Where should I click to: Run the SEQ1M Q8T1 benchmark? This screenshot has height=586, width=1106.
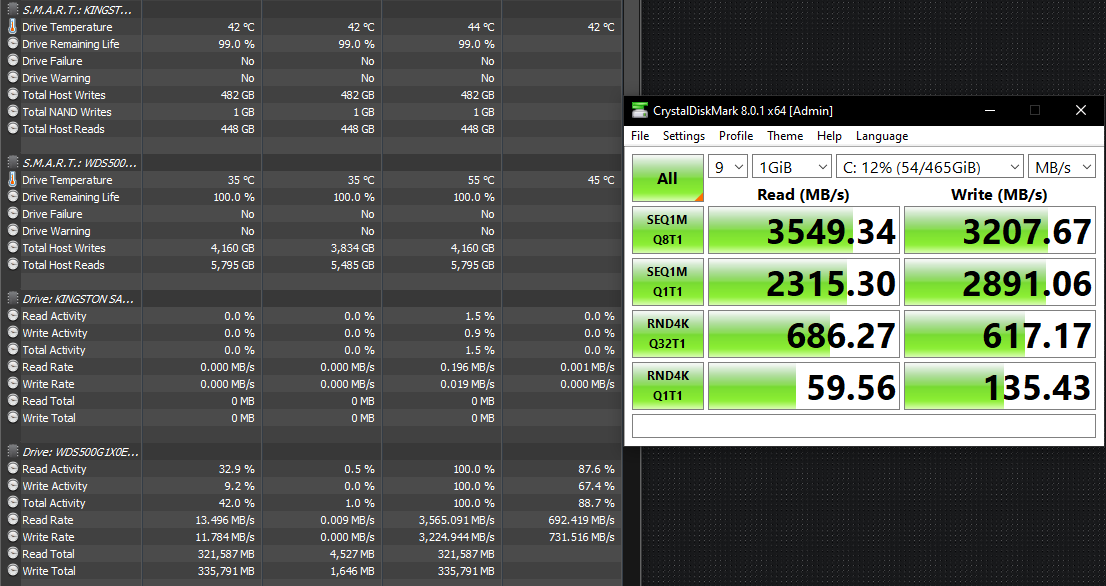667,230
